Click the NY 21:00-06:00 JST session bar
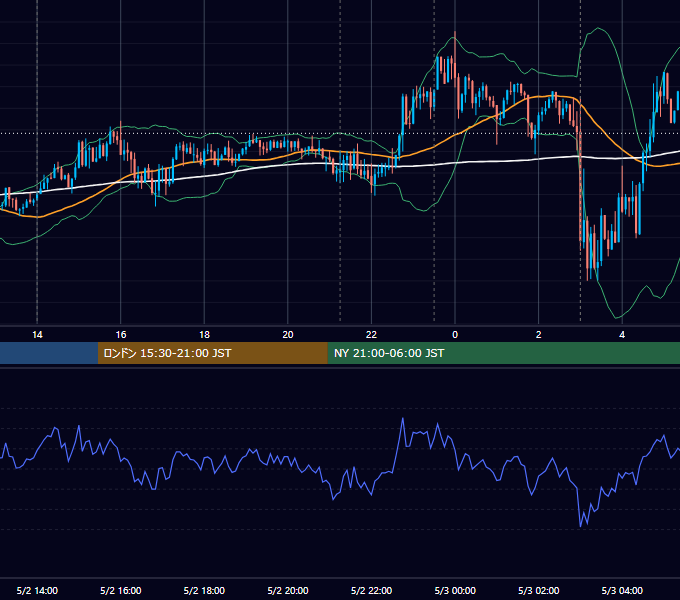Screen dimensions: 680x600 (x=503, y=353)
